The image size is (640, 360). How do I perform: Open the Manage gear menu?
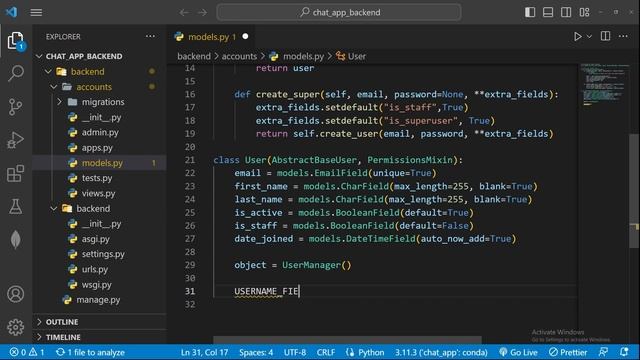(x=16, y=327)
